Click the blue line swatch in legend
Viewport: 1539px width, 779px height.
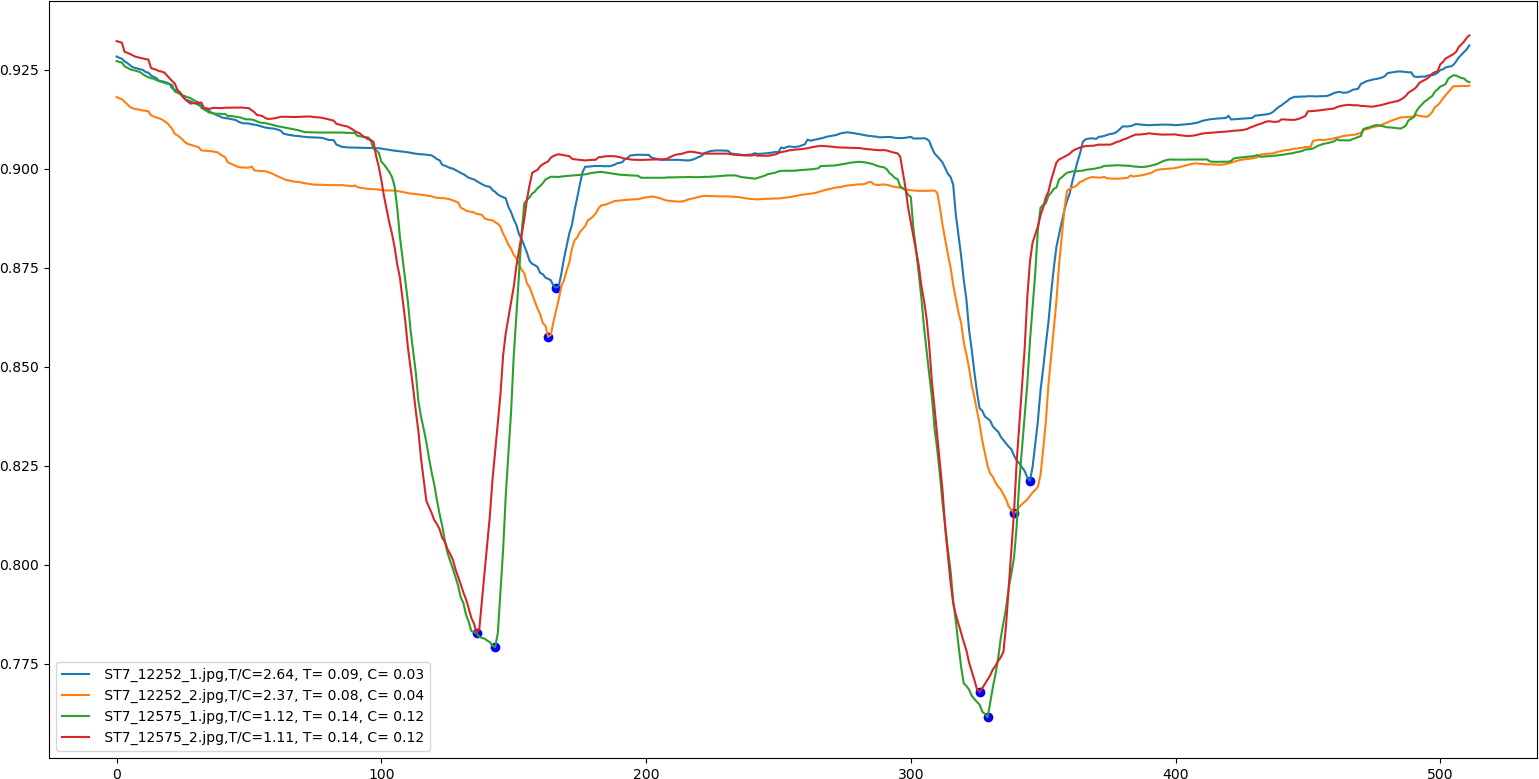[77, 675]
